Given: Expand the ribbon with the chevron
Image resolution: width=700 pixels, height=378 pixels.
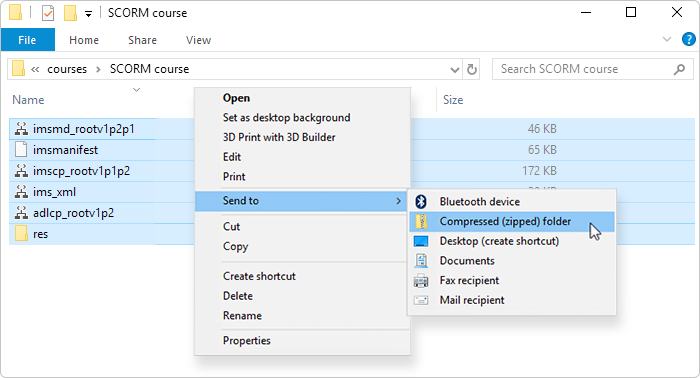Looking at the screenshot, I should coord(667,39).
